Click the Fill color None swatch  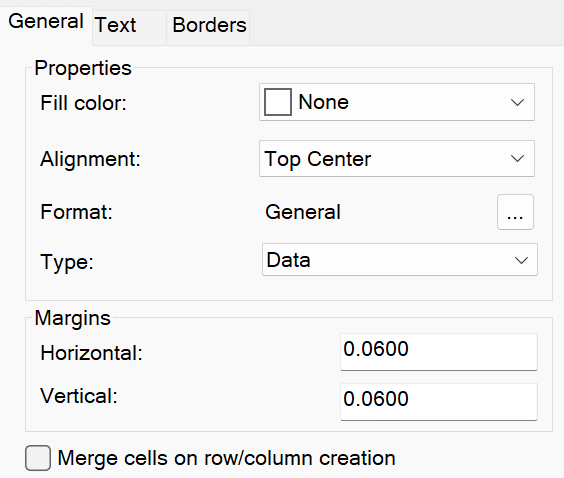point(278,102)
